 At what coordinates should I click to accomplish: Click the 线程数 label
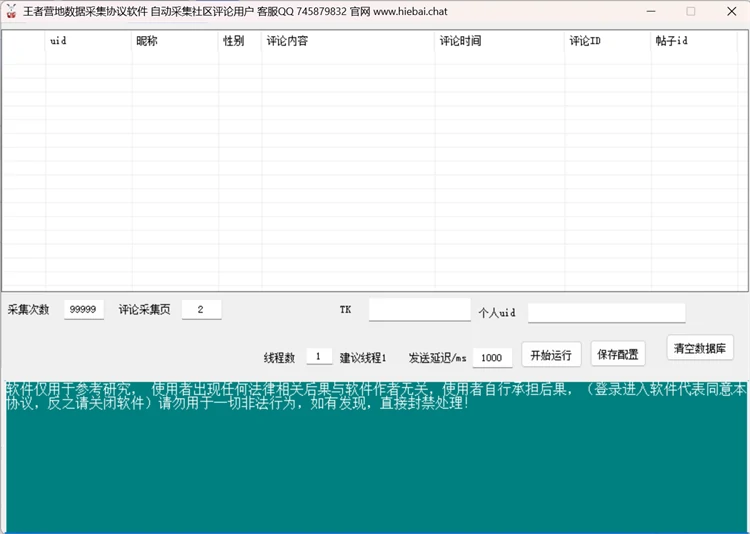click(279, 357)
